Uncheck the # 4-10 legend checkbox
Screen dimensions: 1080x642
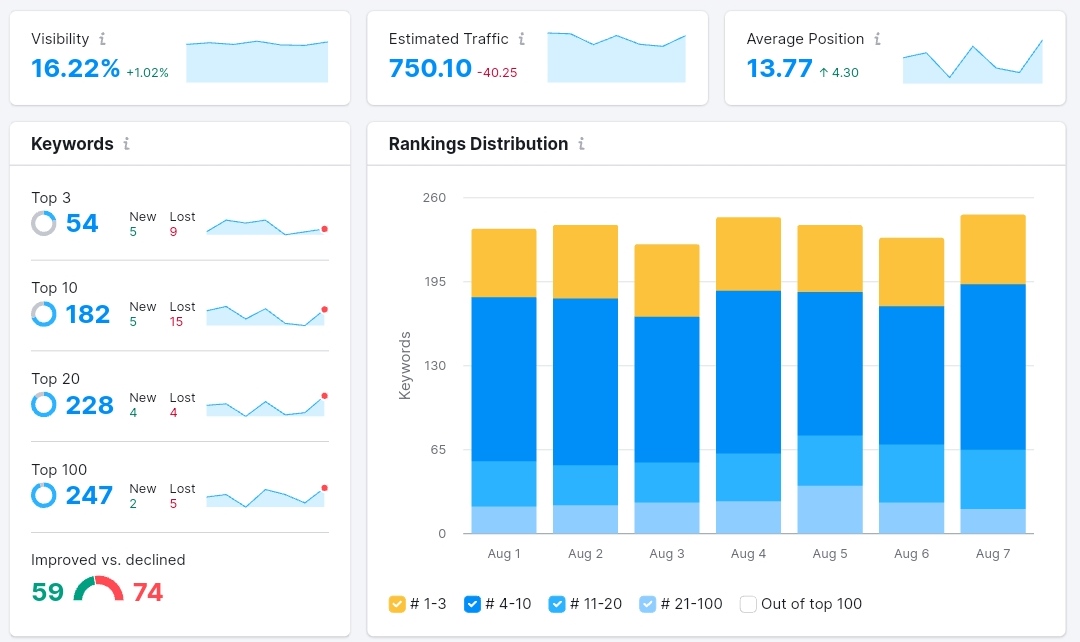click(x=472, y=604)
